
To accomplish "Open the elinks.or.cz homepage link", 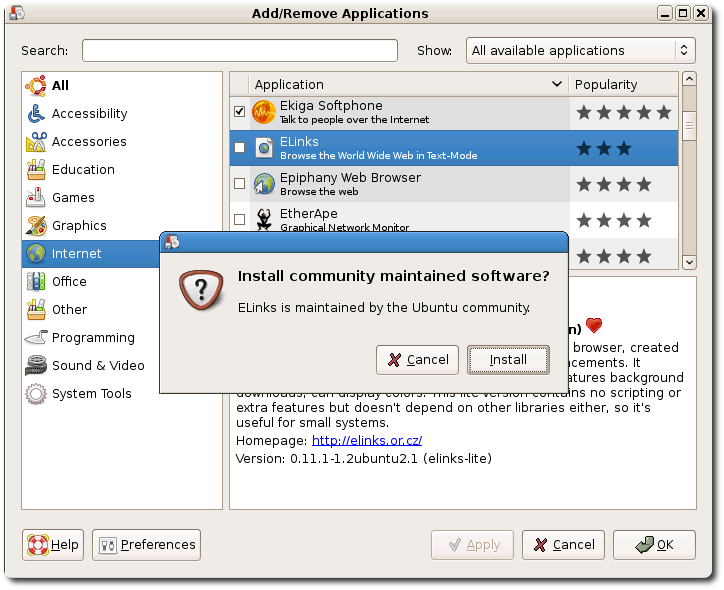I will coord(367,440).
